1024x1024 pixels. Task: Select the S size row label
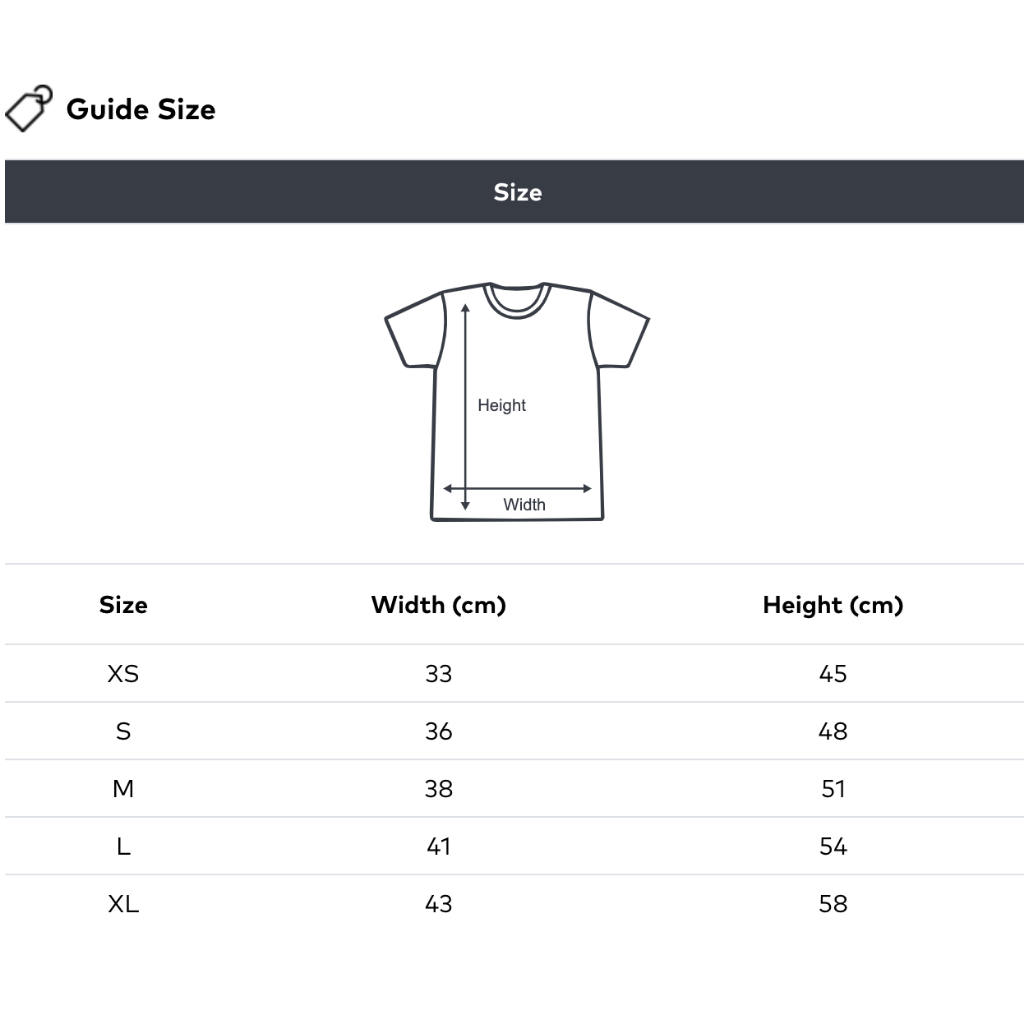click(x=123, y=732)
